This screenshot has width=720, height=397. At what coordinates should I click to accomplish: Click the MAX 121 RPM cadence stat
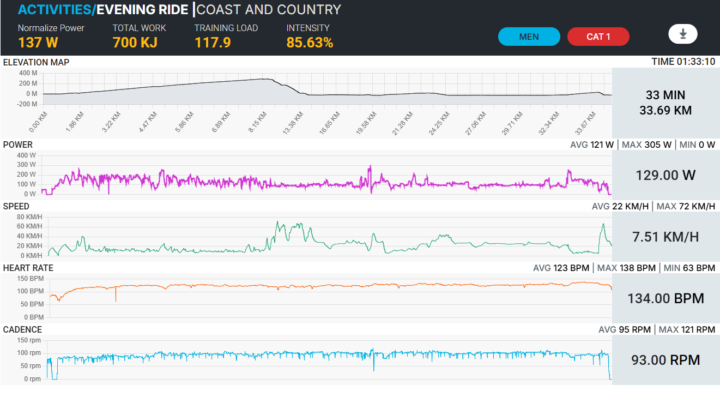pos(687,330)
